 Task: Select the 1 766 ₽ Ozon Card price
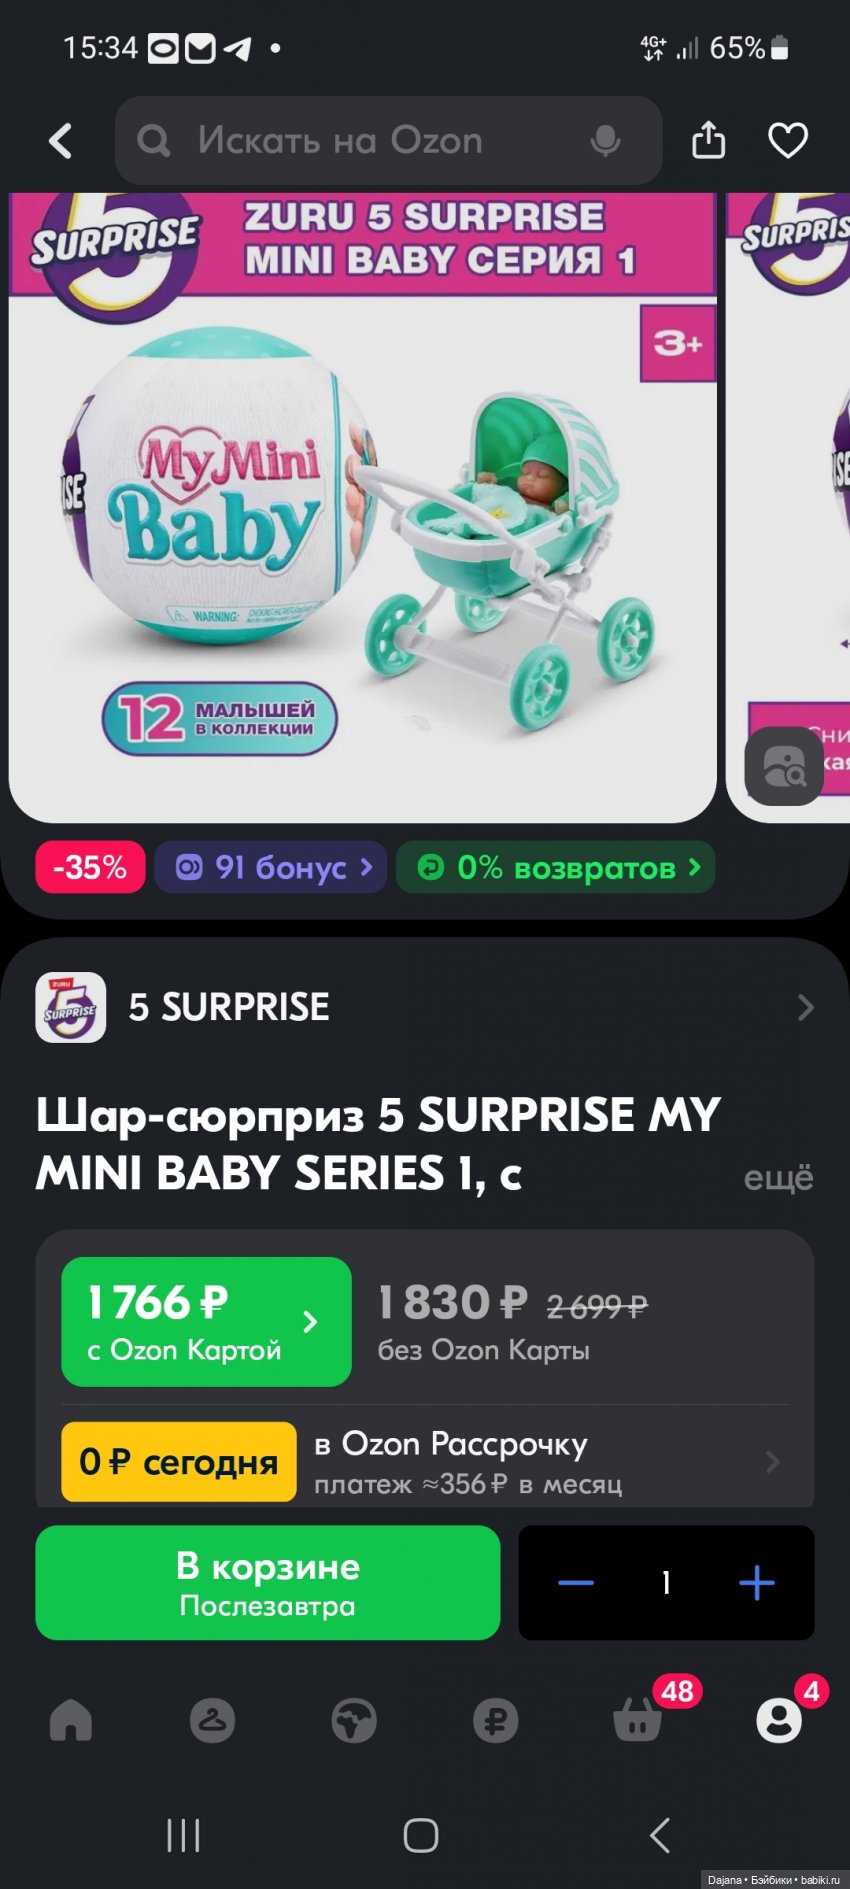coord(206,1321)
